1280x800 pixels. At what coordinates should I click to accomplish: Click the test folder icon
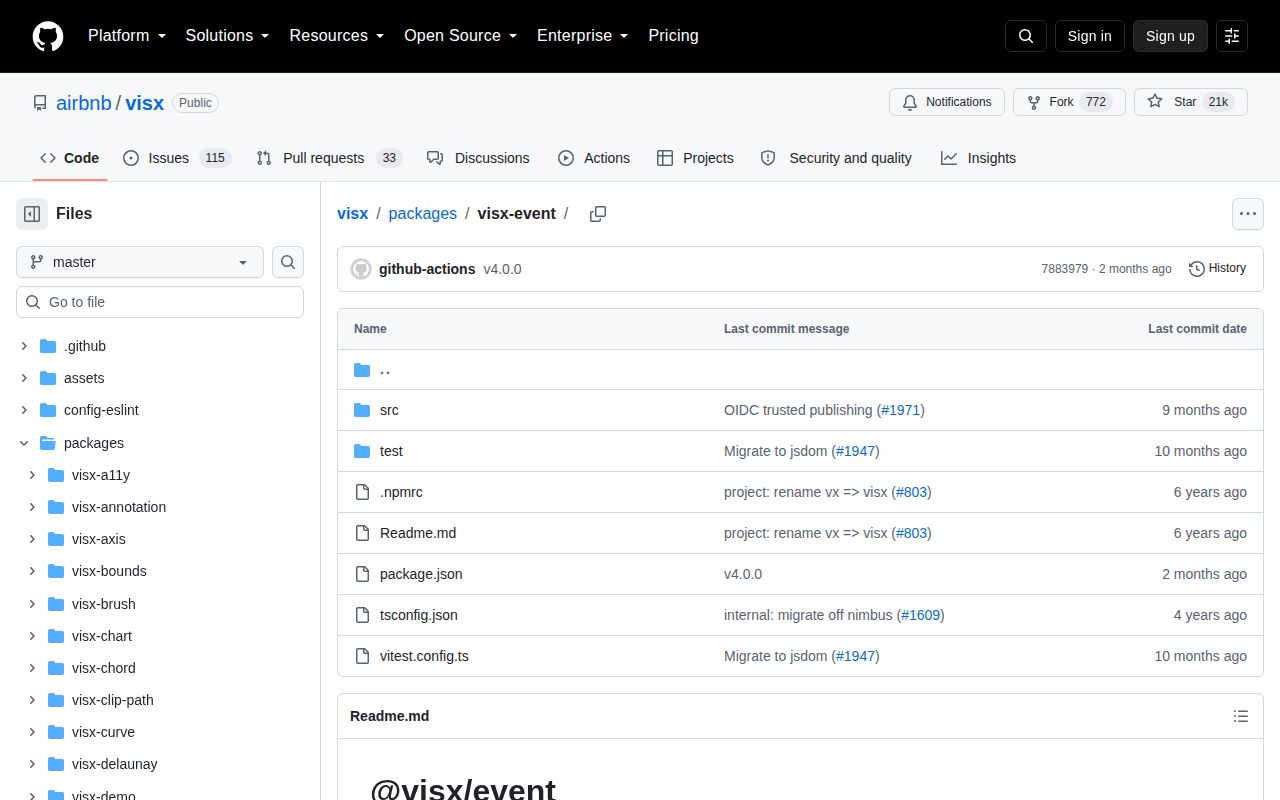click(x=362, y=451)
